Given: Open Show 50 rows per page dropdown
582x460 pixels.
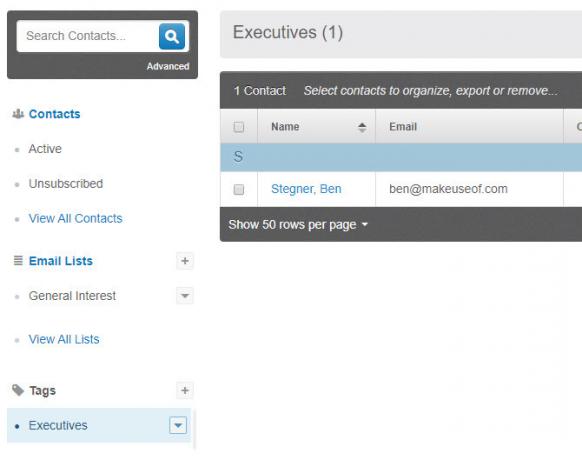Looking at the screenshot, I should click(x=298, y=225).
